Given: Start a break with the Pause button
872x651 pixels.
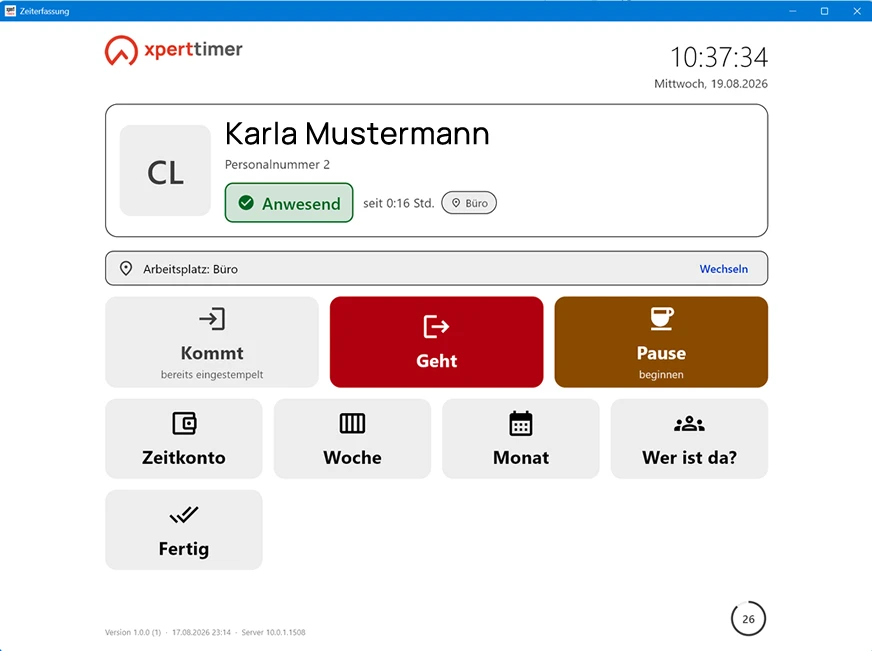Looking at the screenshot, I should 661,342.
